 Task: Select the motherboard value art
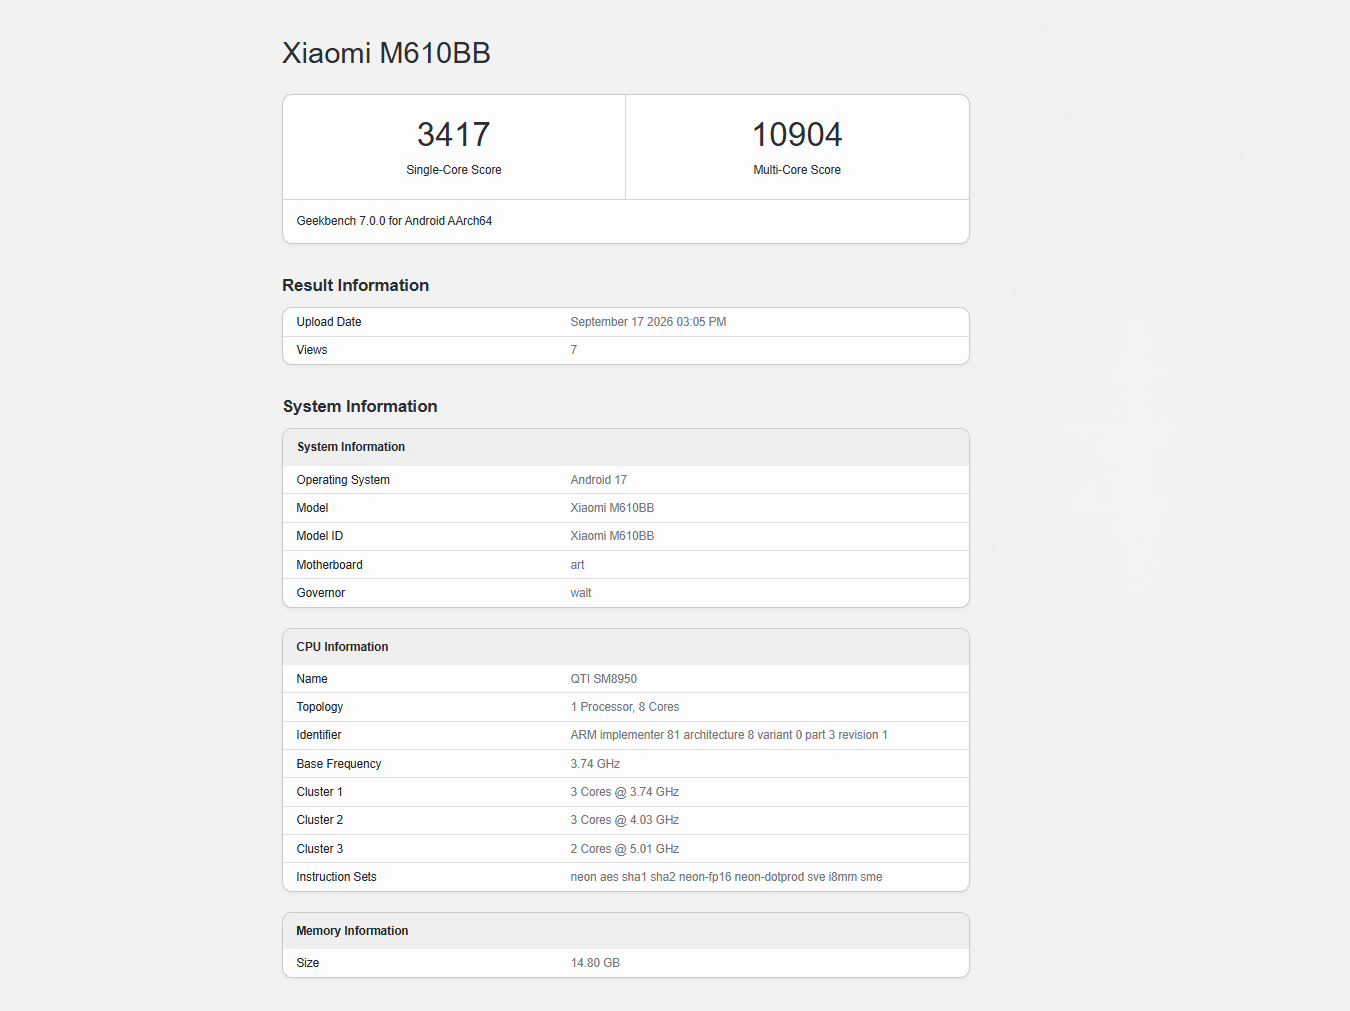pos(578,565)
